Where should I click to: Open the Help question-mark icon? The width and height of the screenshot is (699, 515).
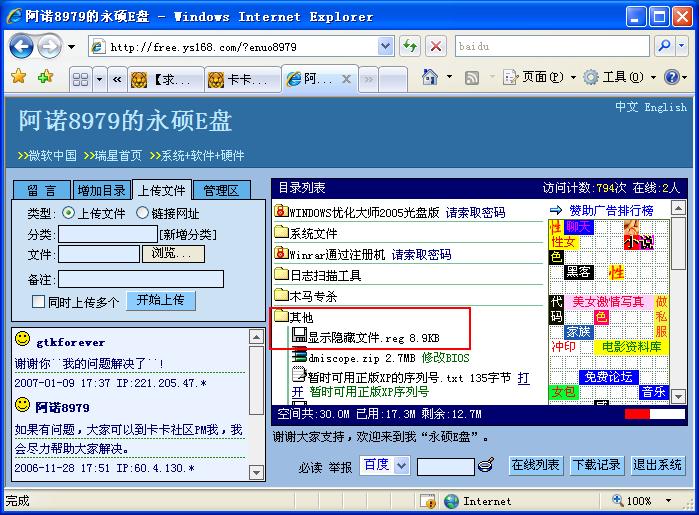(x=671, y=78)
